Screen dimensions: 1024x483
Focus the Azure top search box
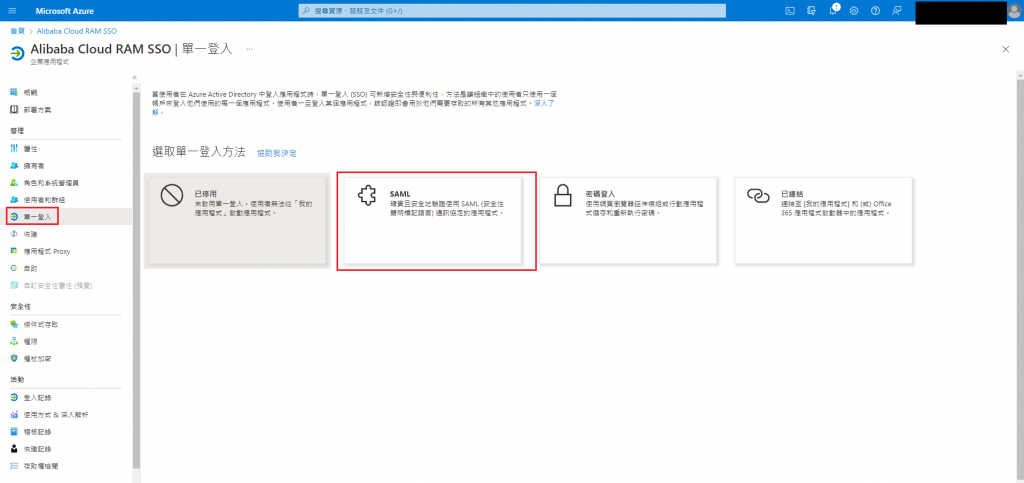click(512, 10)
